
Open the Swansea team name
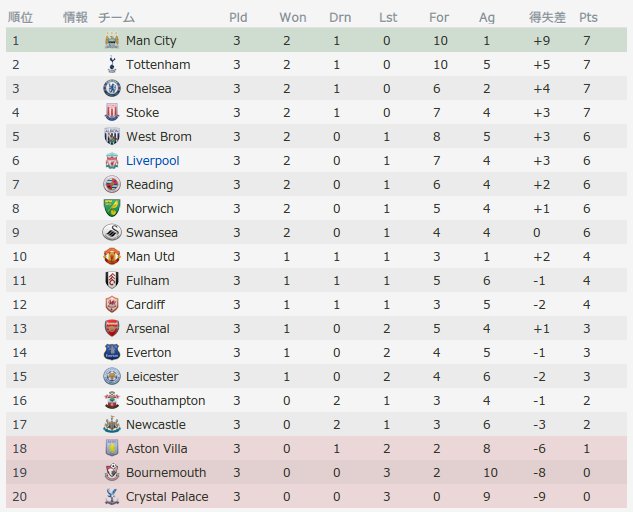(x=152, y=233)
